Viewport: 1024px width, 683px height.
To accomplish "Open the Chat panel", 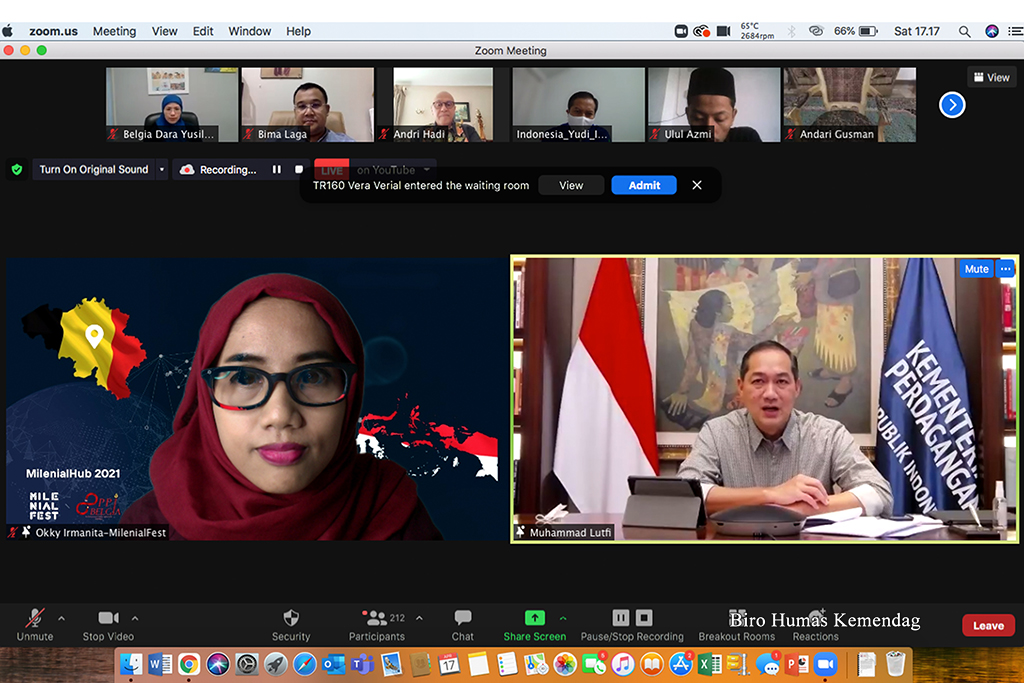I will coord(462,626).
